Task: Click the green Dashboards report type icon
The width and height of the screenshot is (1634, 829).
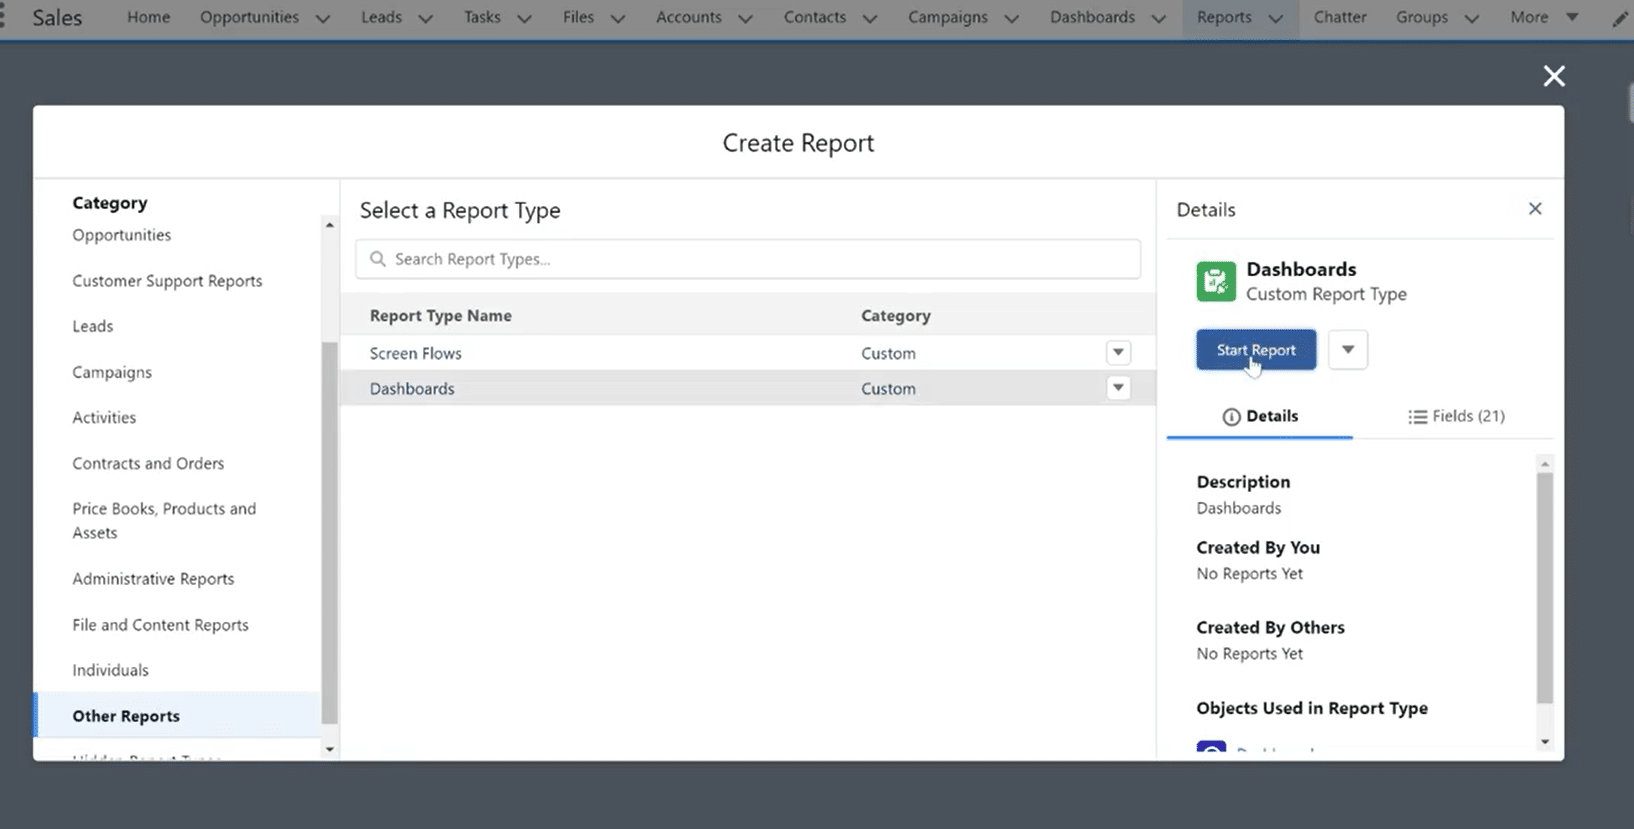Action: pos(1216,281)
